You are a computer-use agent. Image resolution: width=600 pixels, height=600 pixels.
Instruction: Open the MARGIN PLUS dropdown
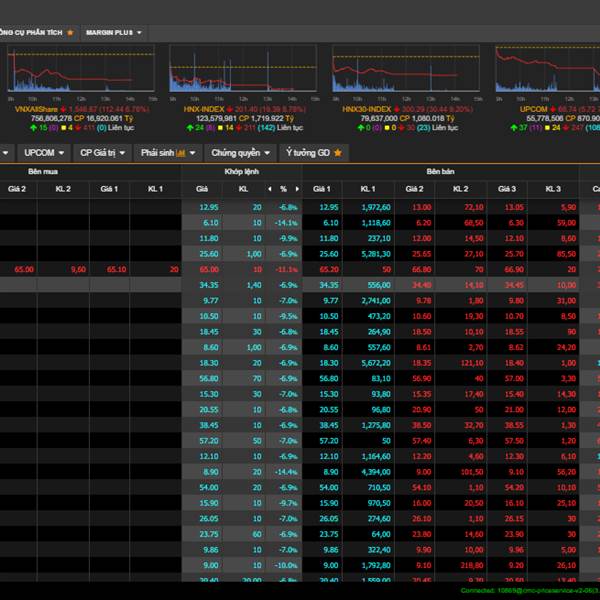pyautogui.click(x=114, y=33)
